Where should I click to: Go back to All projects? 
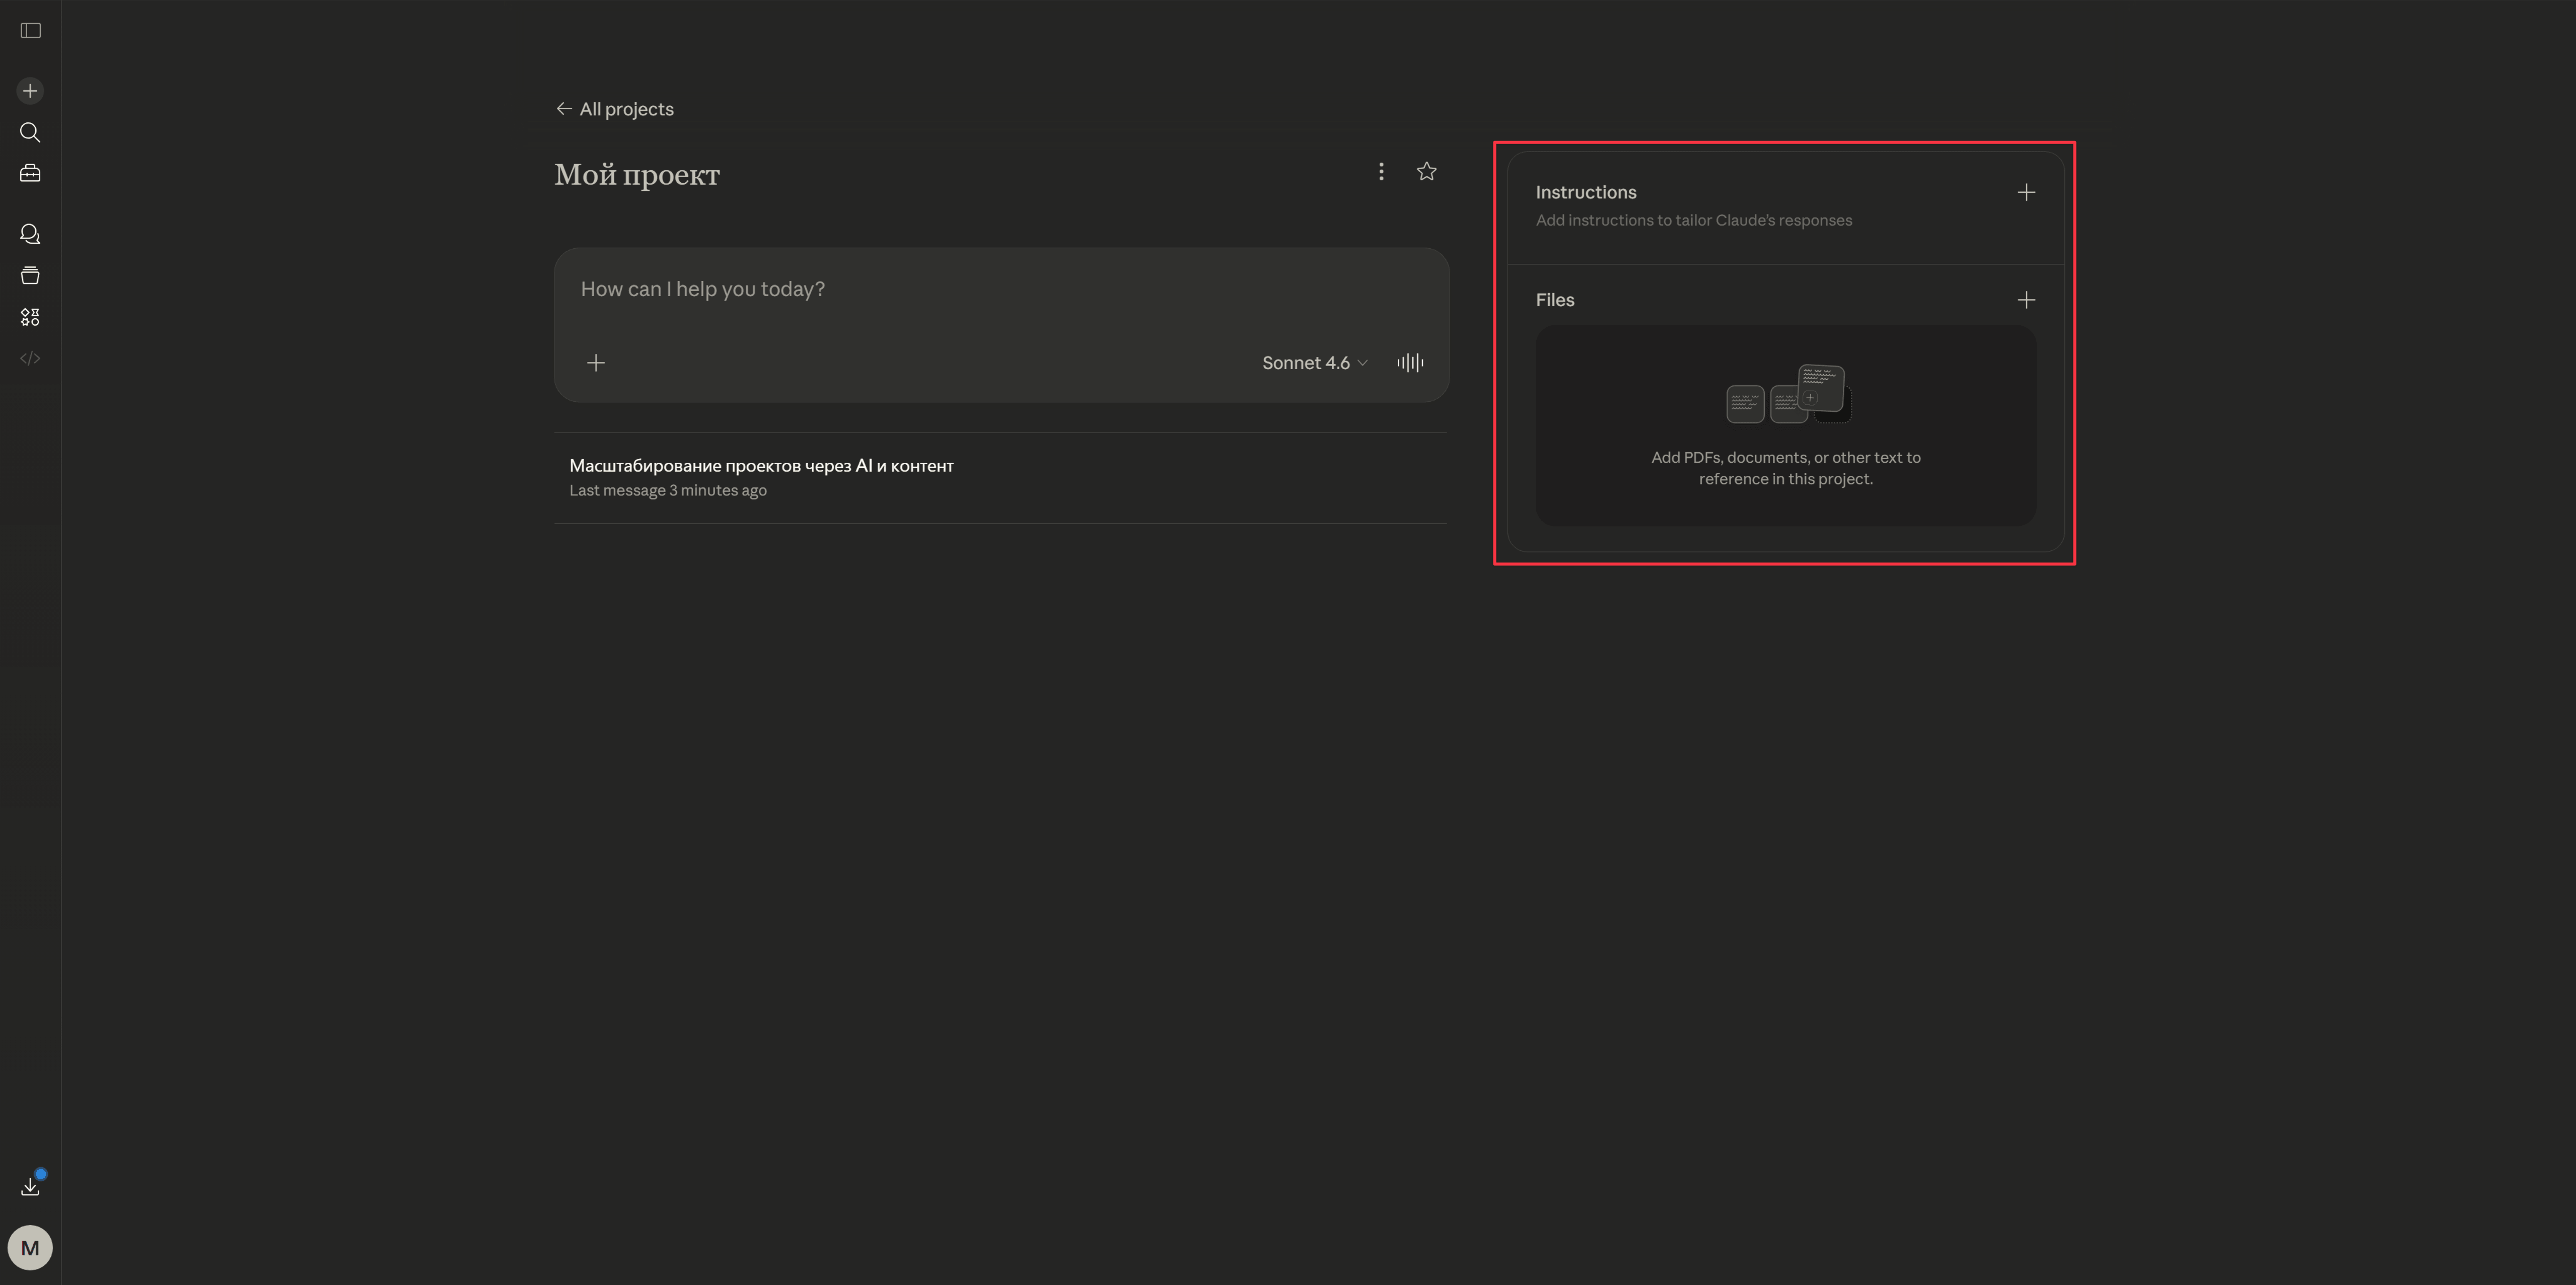615,109
